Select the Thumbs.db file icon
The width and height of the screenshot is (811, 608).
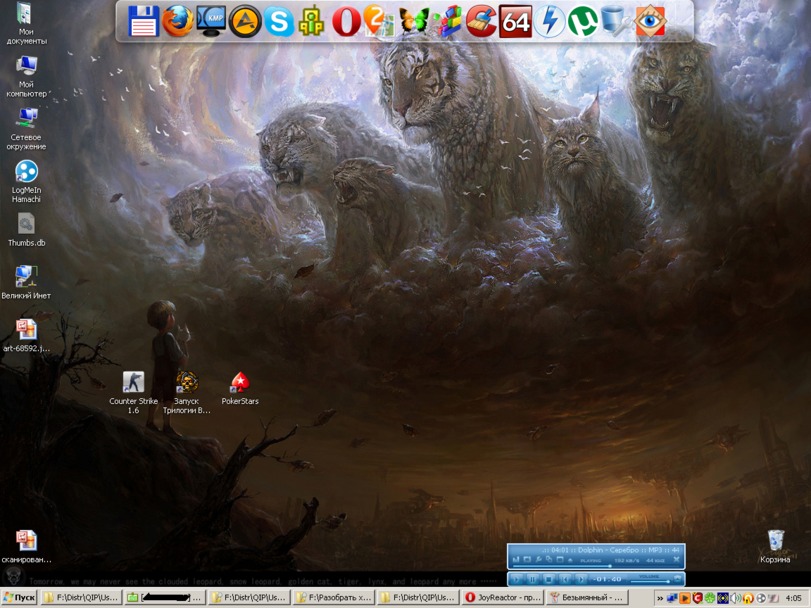pyautogui.click(x=26, y=230)
